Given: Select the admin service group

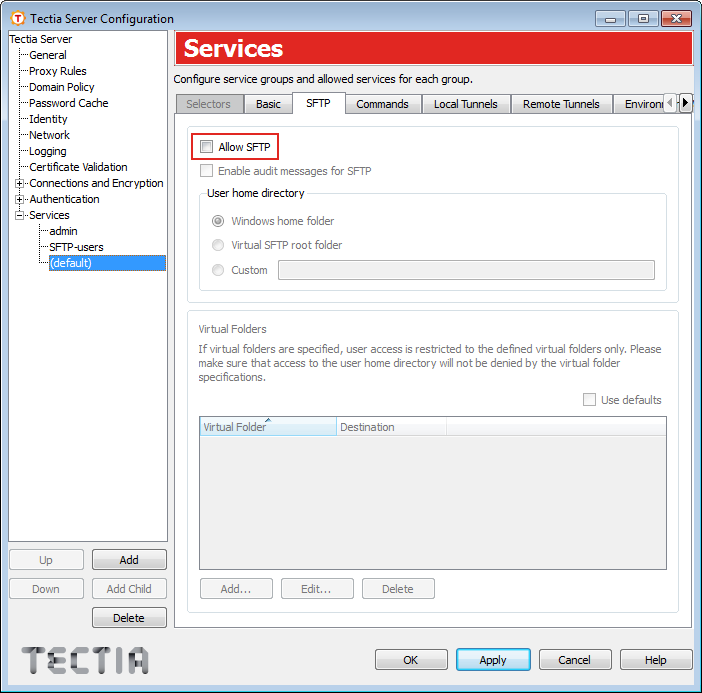Looking at the screenshot, I should click(64, 231).
